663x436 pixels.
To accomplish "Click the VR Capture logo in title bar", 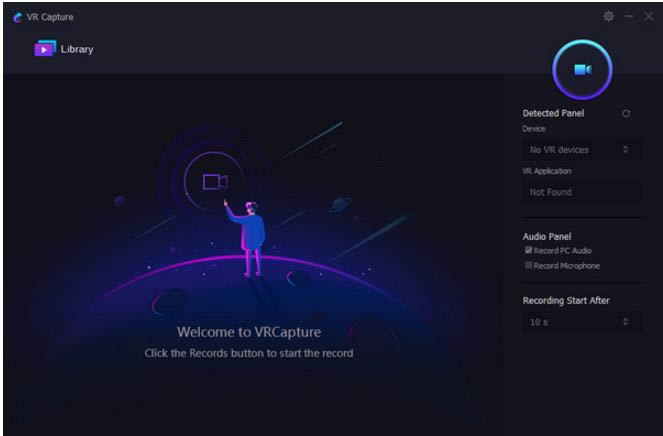I will (18, 17).
